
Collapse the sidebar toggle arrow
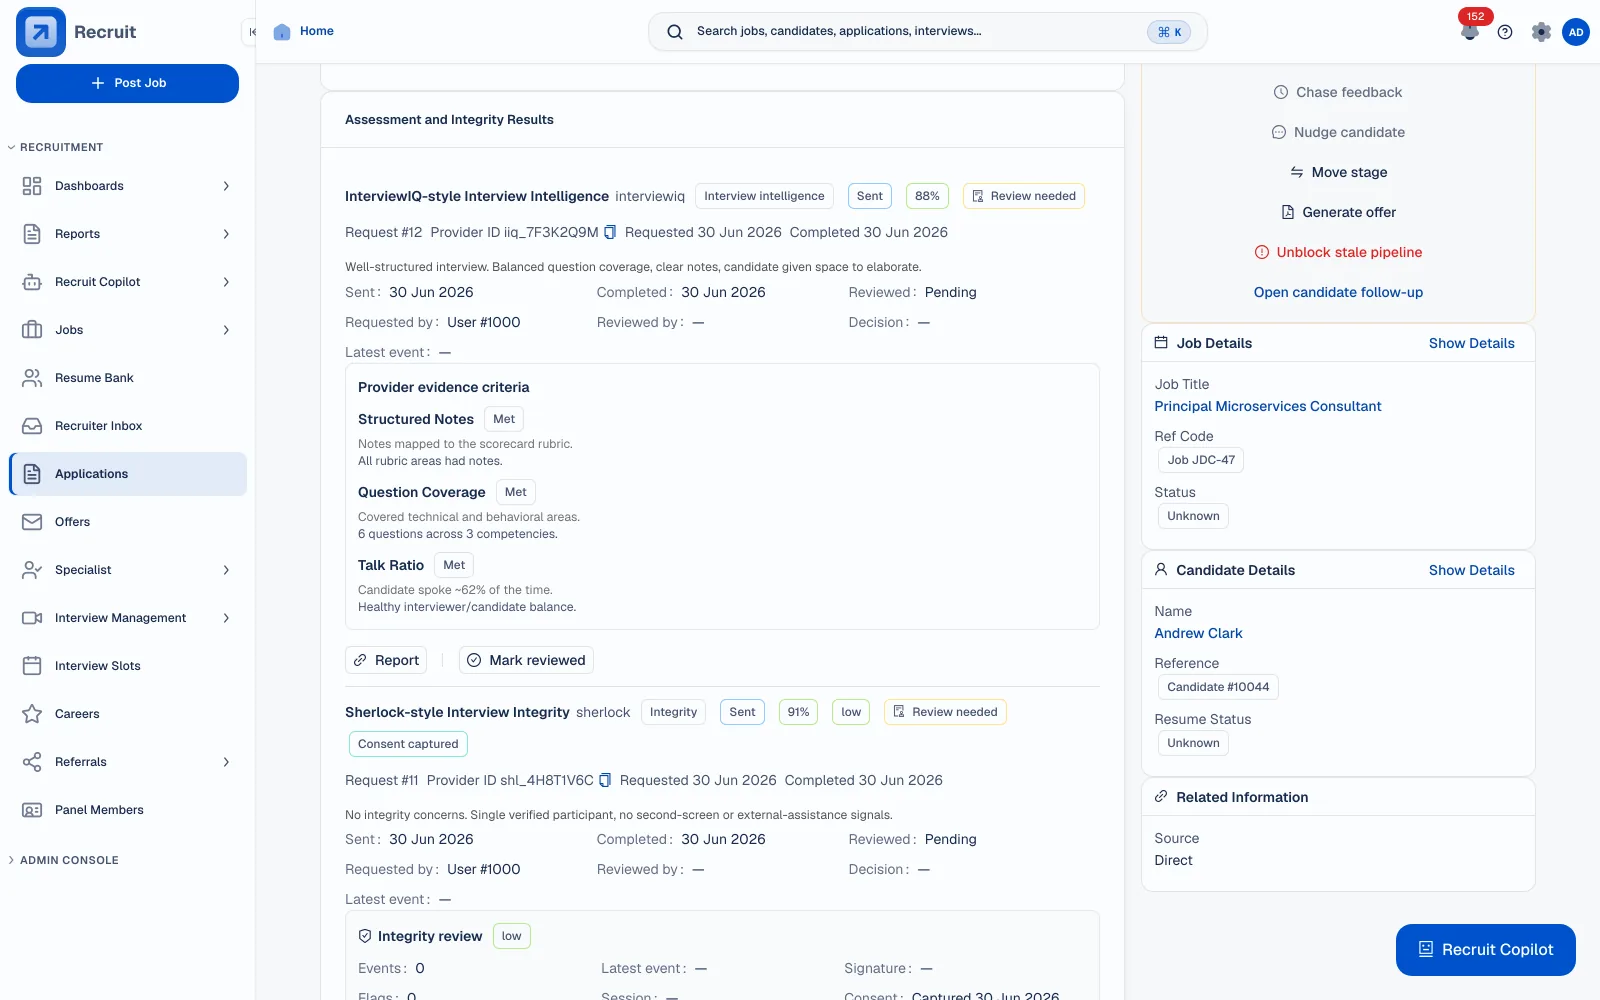(x=252, y=32)
